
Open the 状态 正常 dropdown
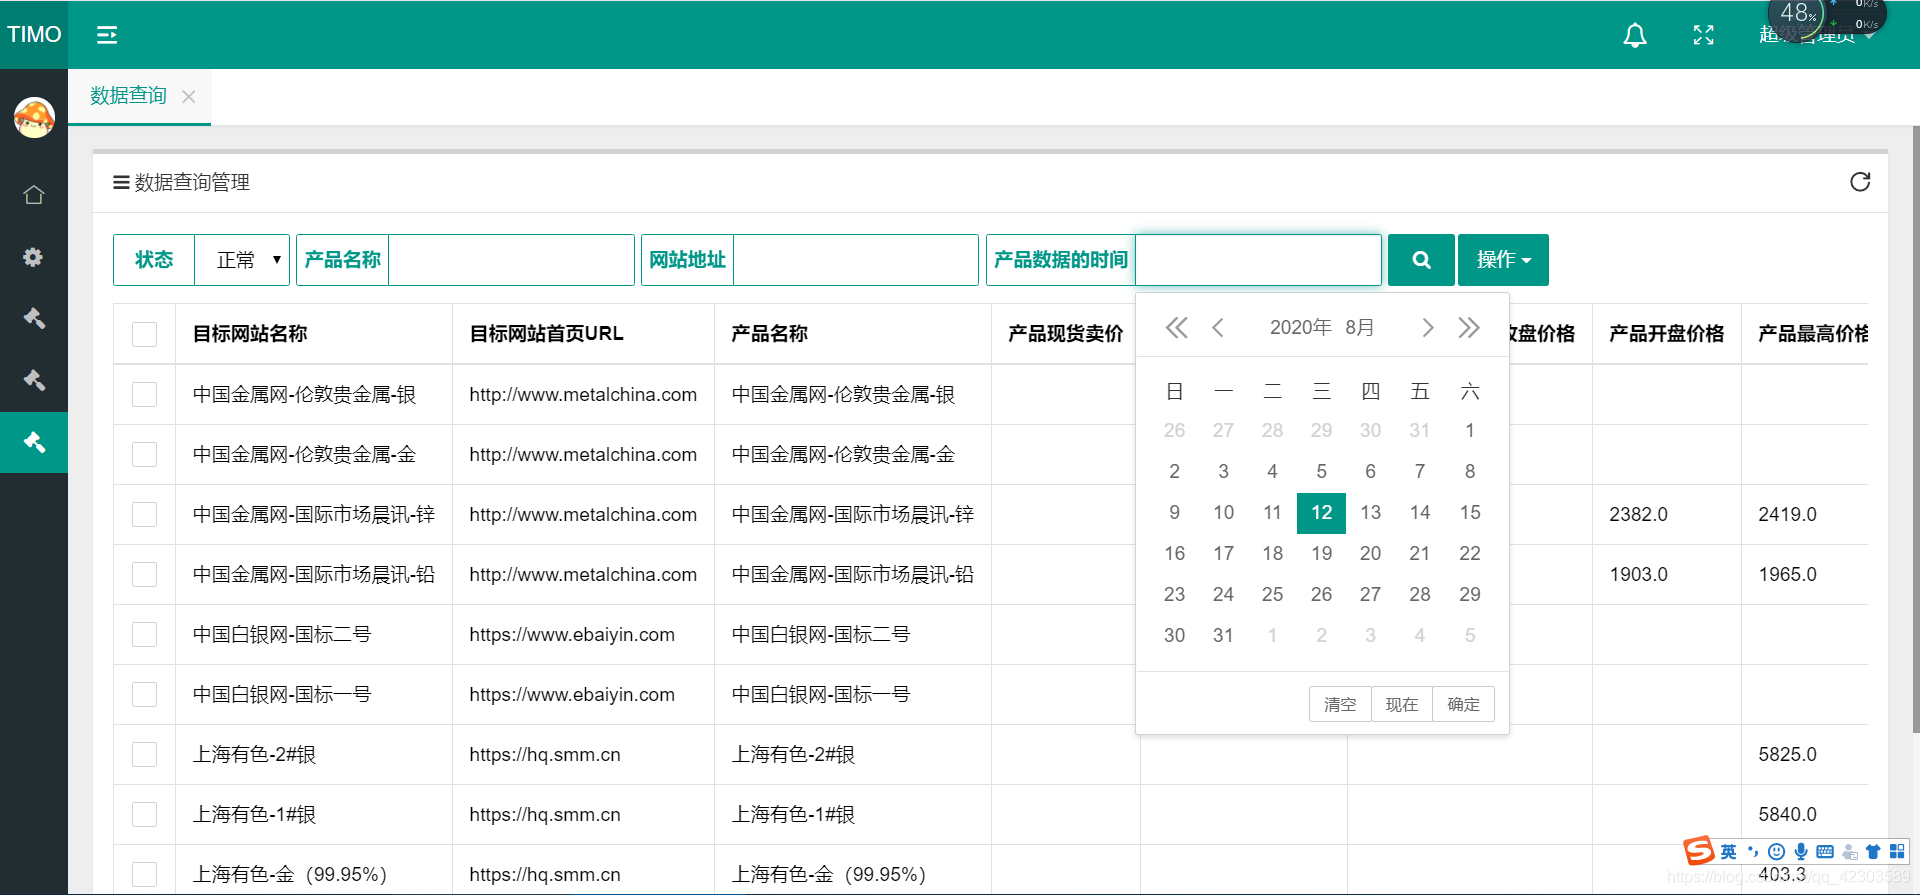point(242,260)
